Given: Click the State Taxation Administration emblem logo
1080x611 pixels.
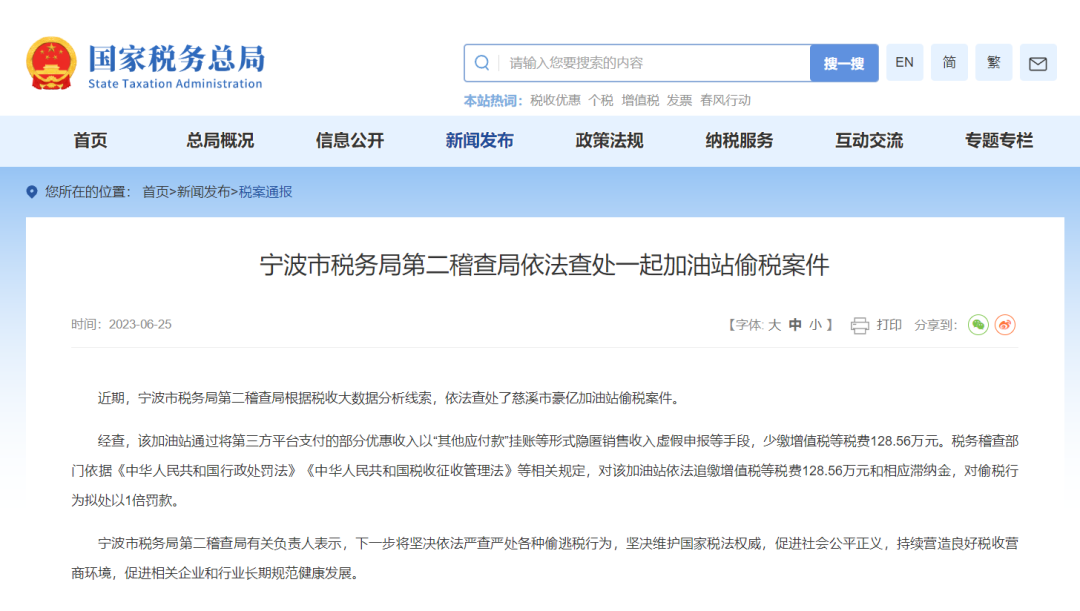Looking at the screenshot, I should point(51,63).
